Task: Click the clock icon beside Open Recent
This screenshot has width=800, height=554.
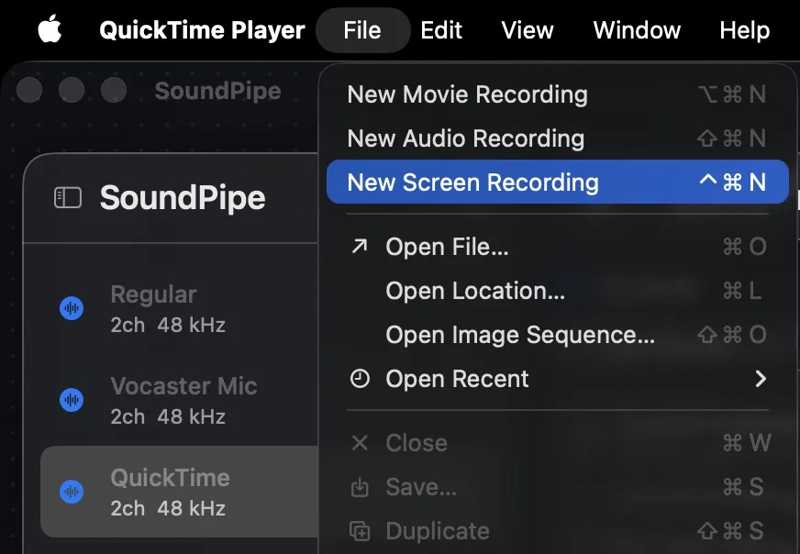Action: tap(360, 379)
